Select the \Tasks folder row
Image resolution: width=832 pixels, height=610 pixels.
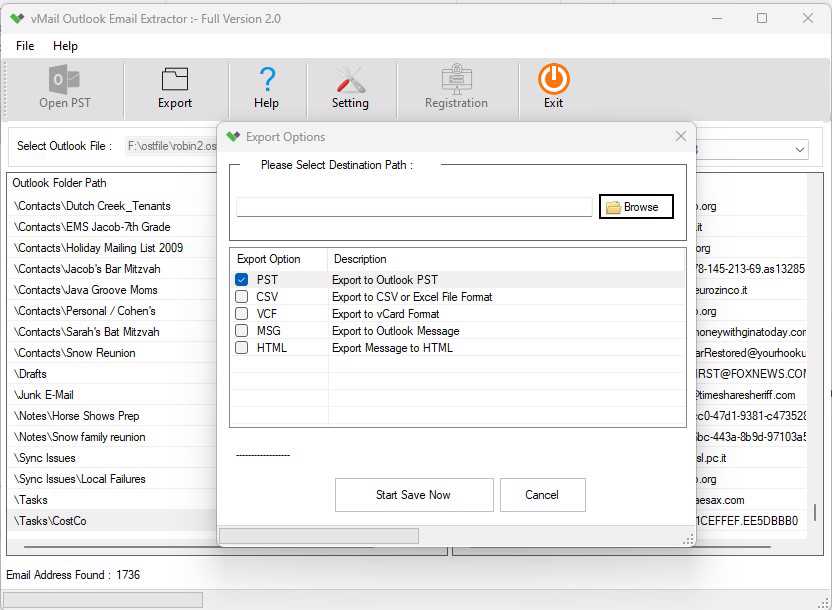tap(112, 500)
